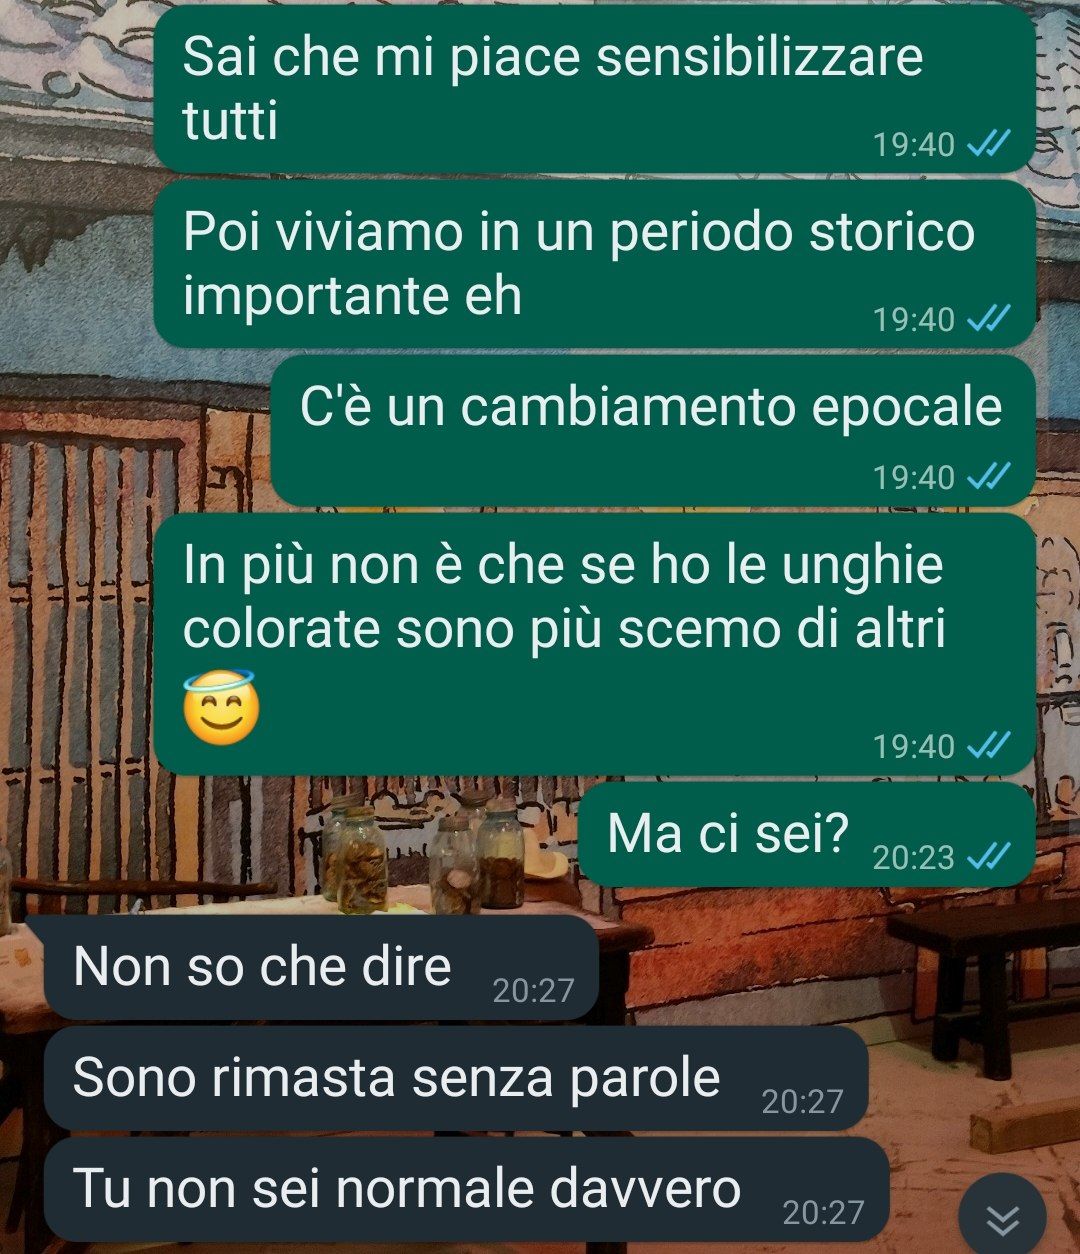
Task: Click read receipt ticks on "Ma ci sei?"
Action: click(x=990, y=856)
